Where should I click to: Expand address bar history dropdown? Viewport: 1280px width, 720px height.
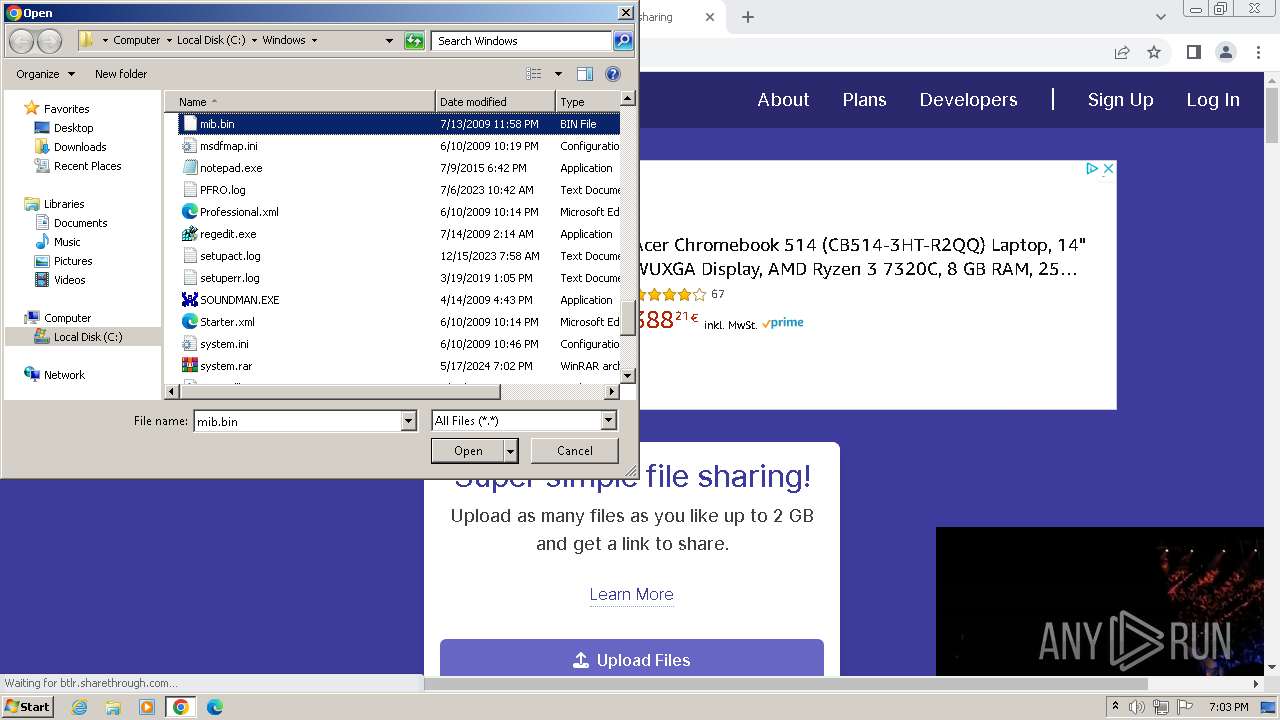coord(389,41)
